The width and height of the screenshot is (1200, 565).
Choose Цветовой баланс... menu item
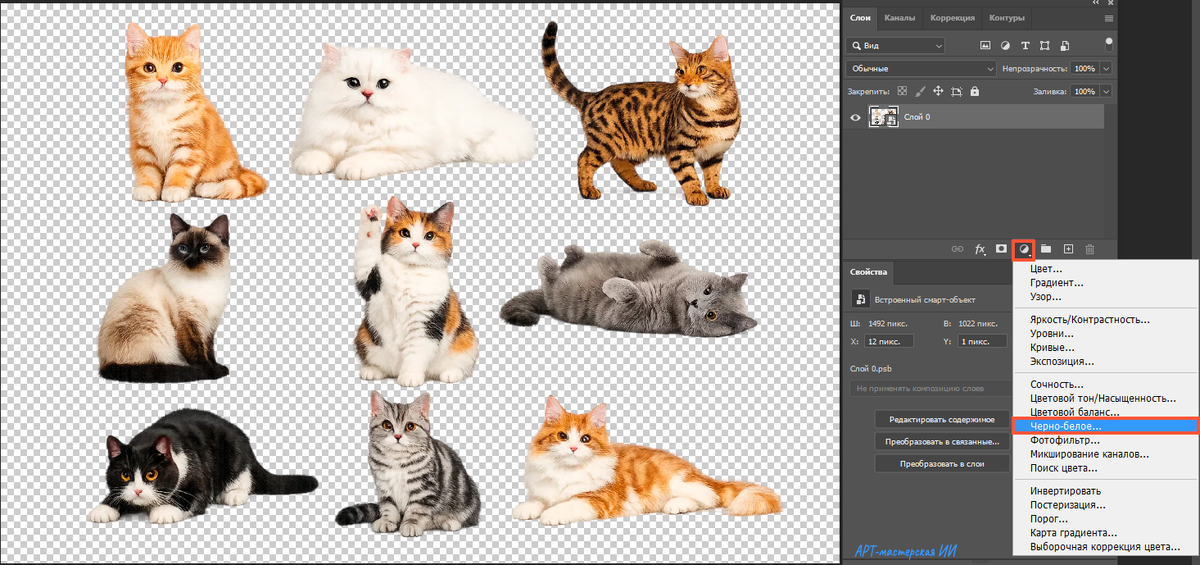coord(1105,412)
